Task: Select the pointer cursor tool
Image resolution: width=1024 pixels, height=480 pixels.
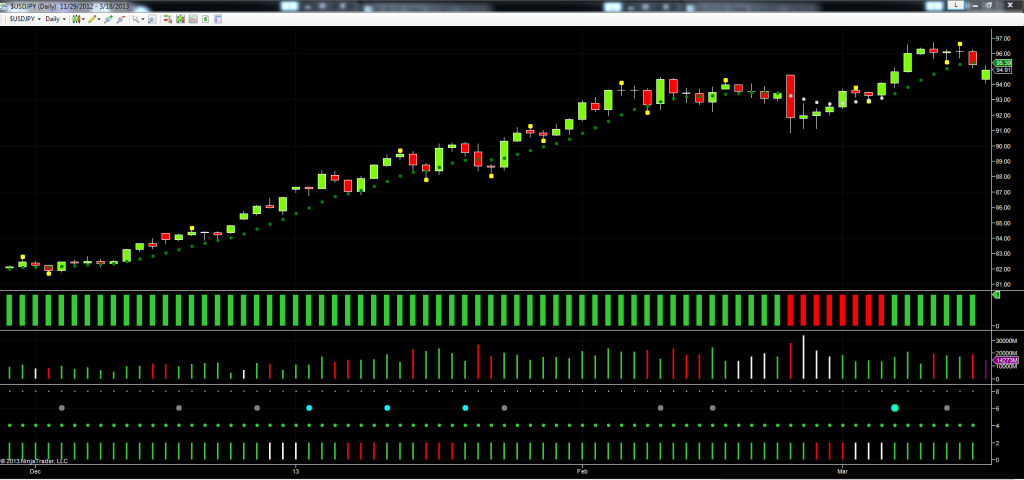Action: 136,19
